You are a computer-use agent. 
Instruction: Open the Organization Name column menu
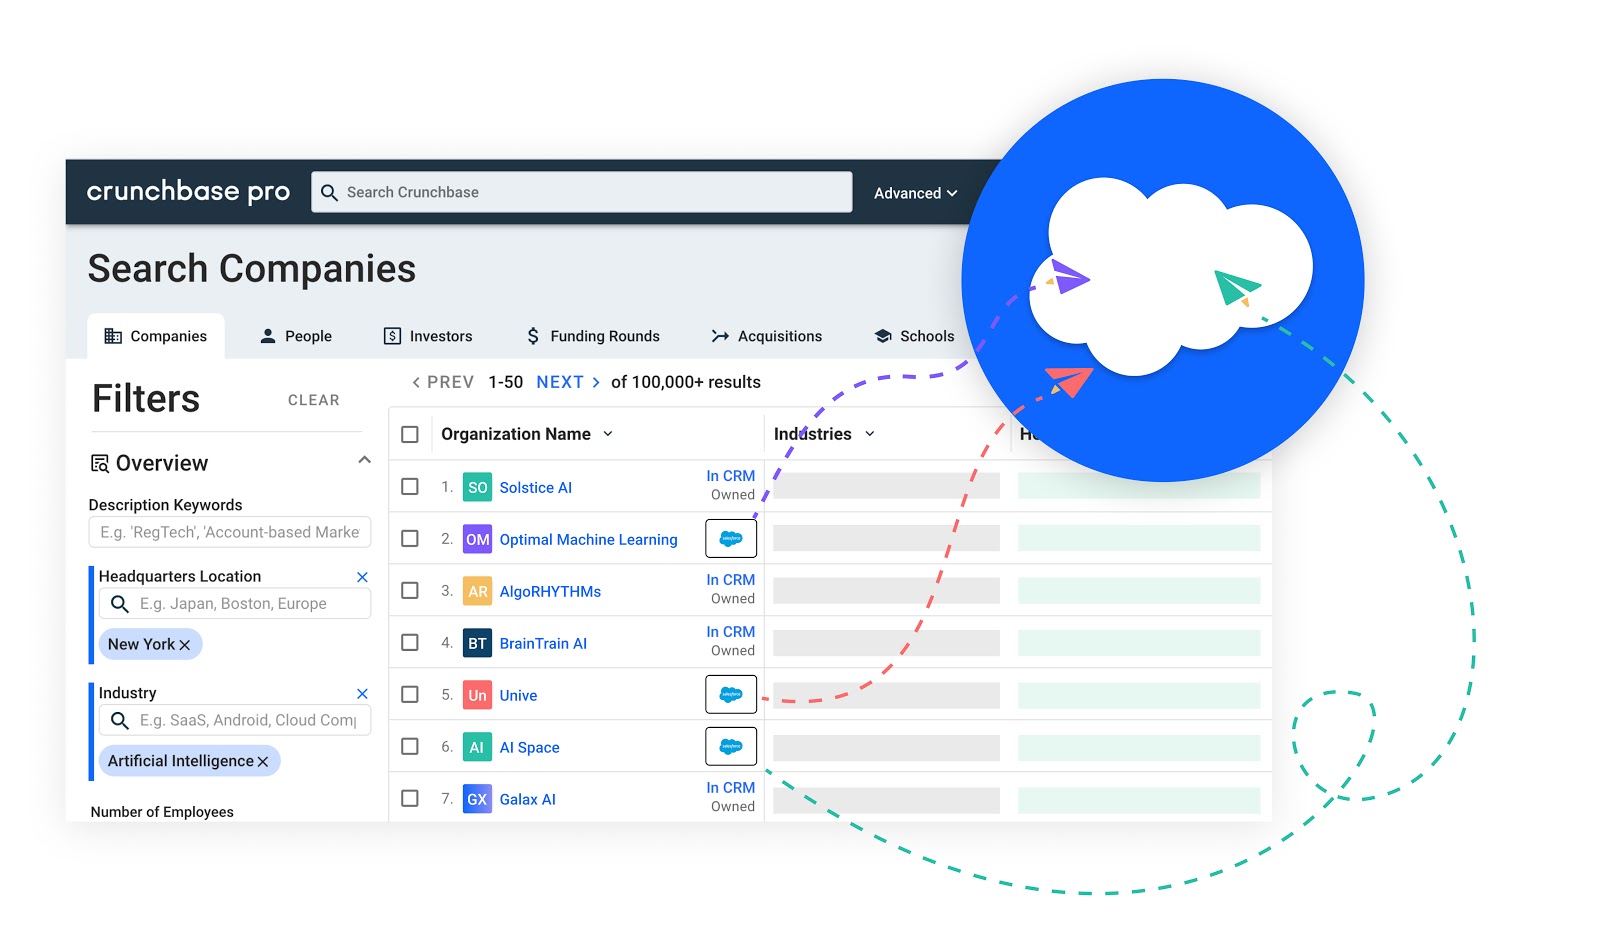tap(608, 434)
